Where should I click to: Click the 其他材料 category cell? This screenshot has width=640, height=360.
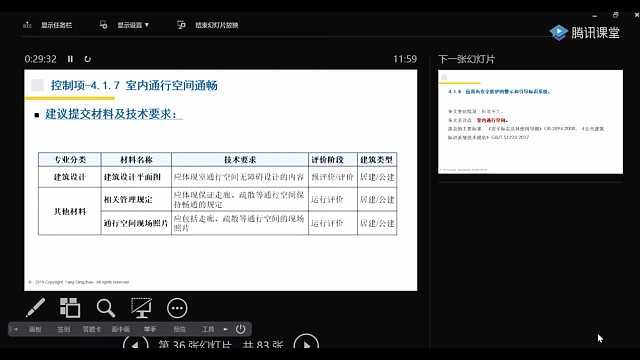click(70, 211)
